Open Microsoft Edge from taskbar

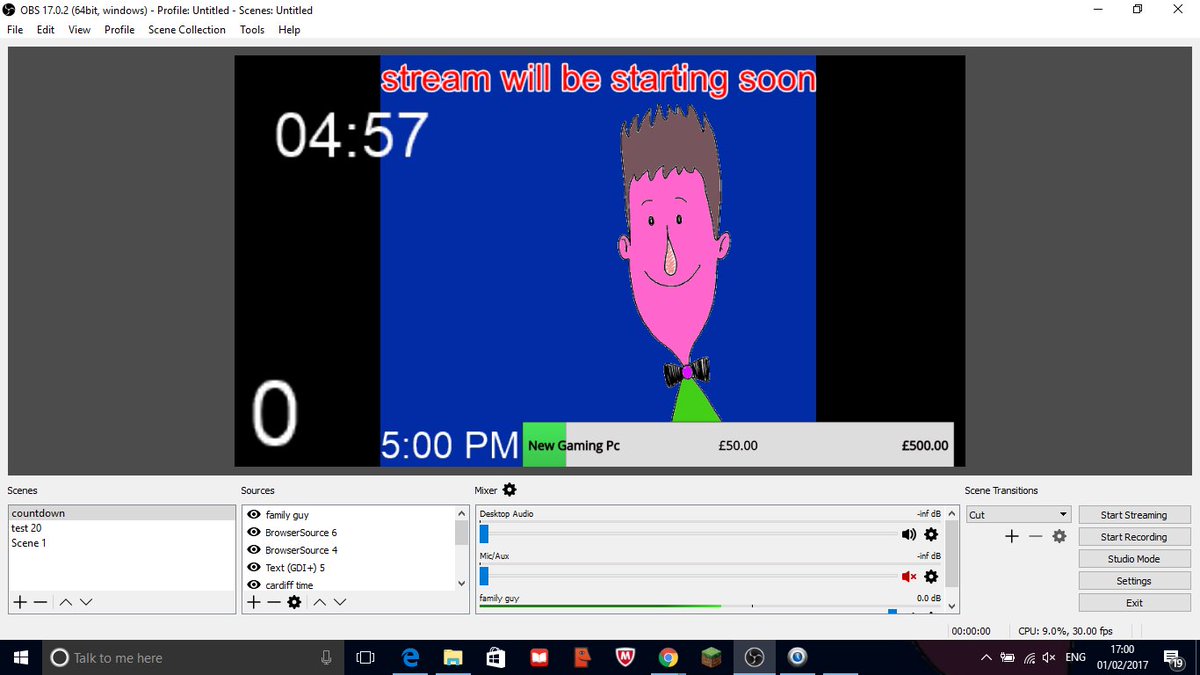tap(410, 657)
